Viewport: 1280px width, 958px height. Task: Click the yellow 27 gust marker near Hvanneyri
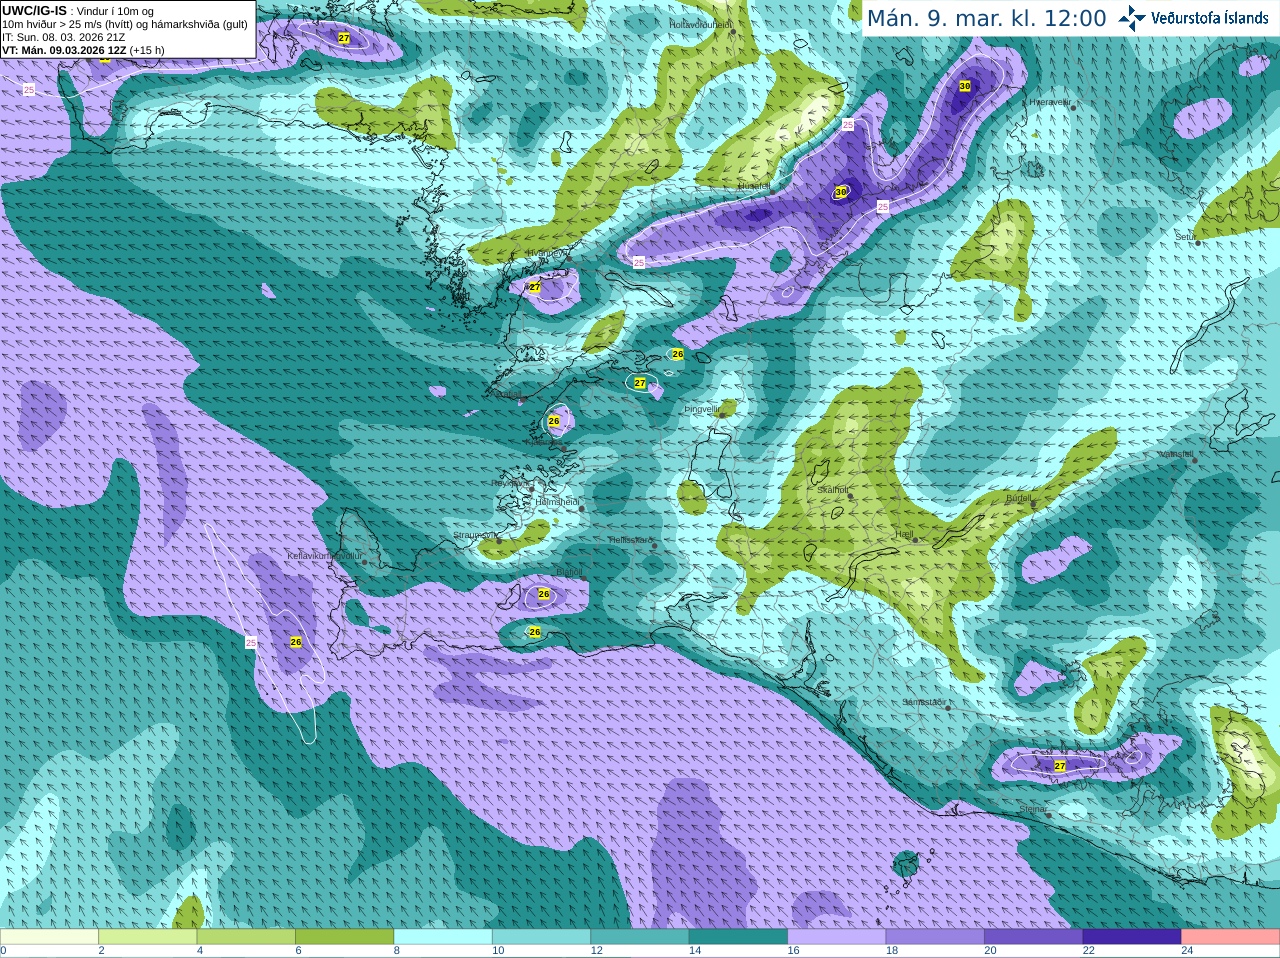535,287
